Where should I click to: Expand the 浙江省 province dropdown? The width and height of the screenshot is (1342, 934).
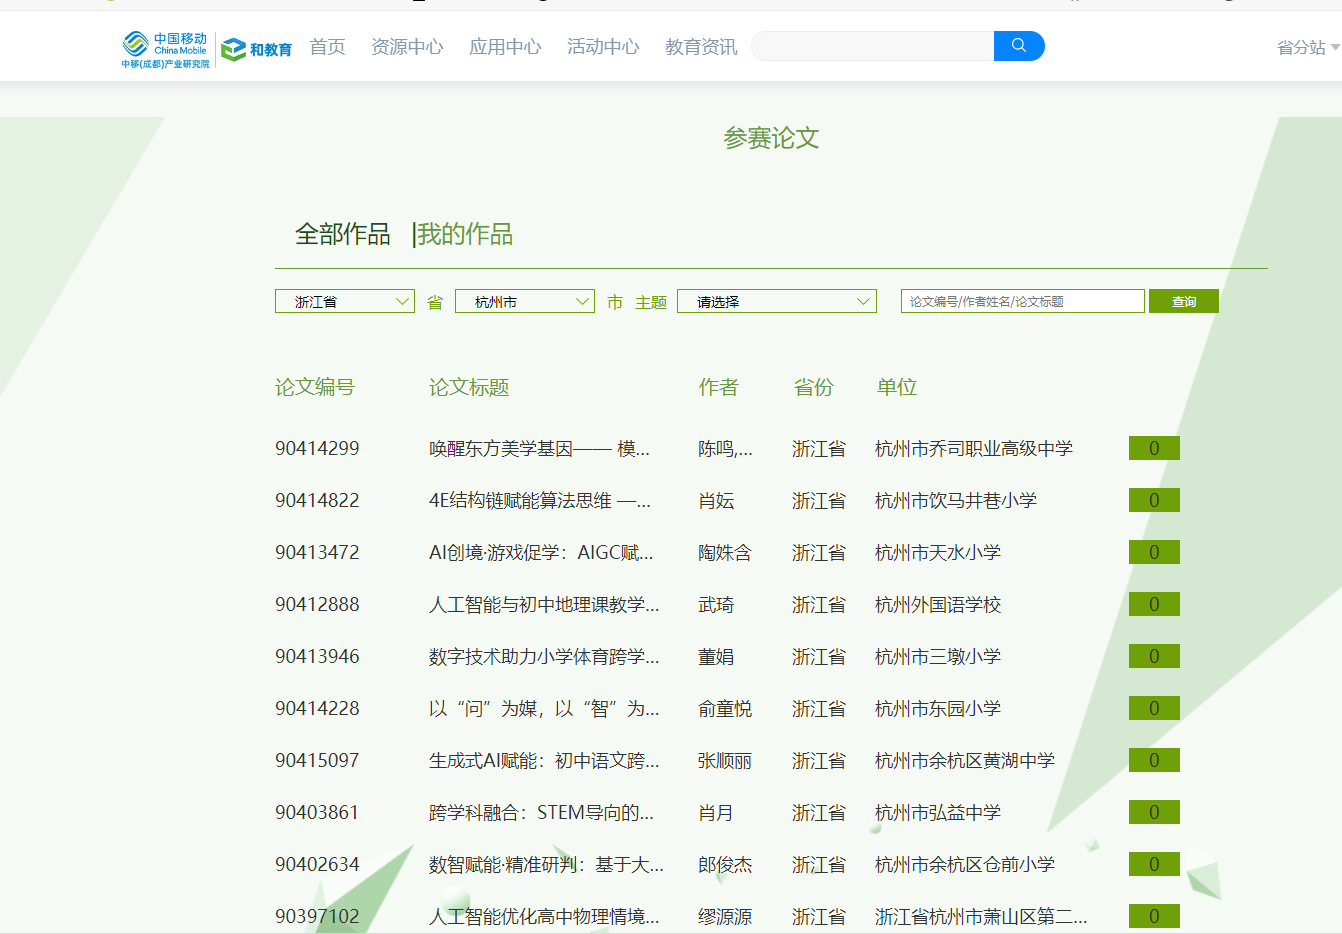tap(344, 301)
